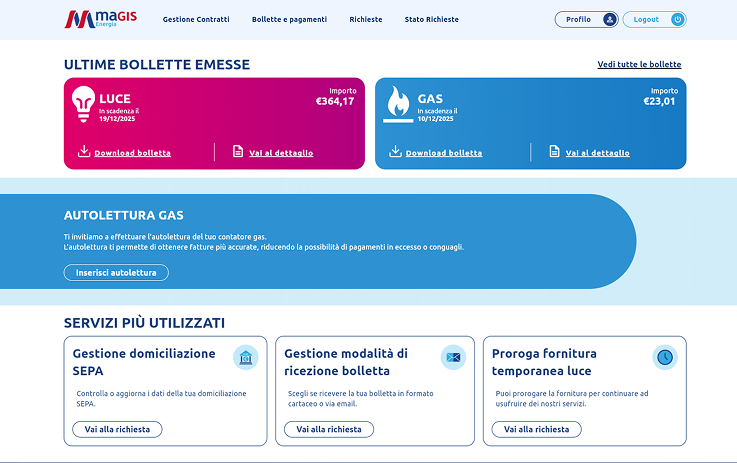
Task: Click the profile user icon
Action: point(609,19)
